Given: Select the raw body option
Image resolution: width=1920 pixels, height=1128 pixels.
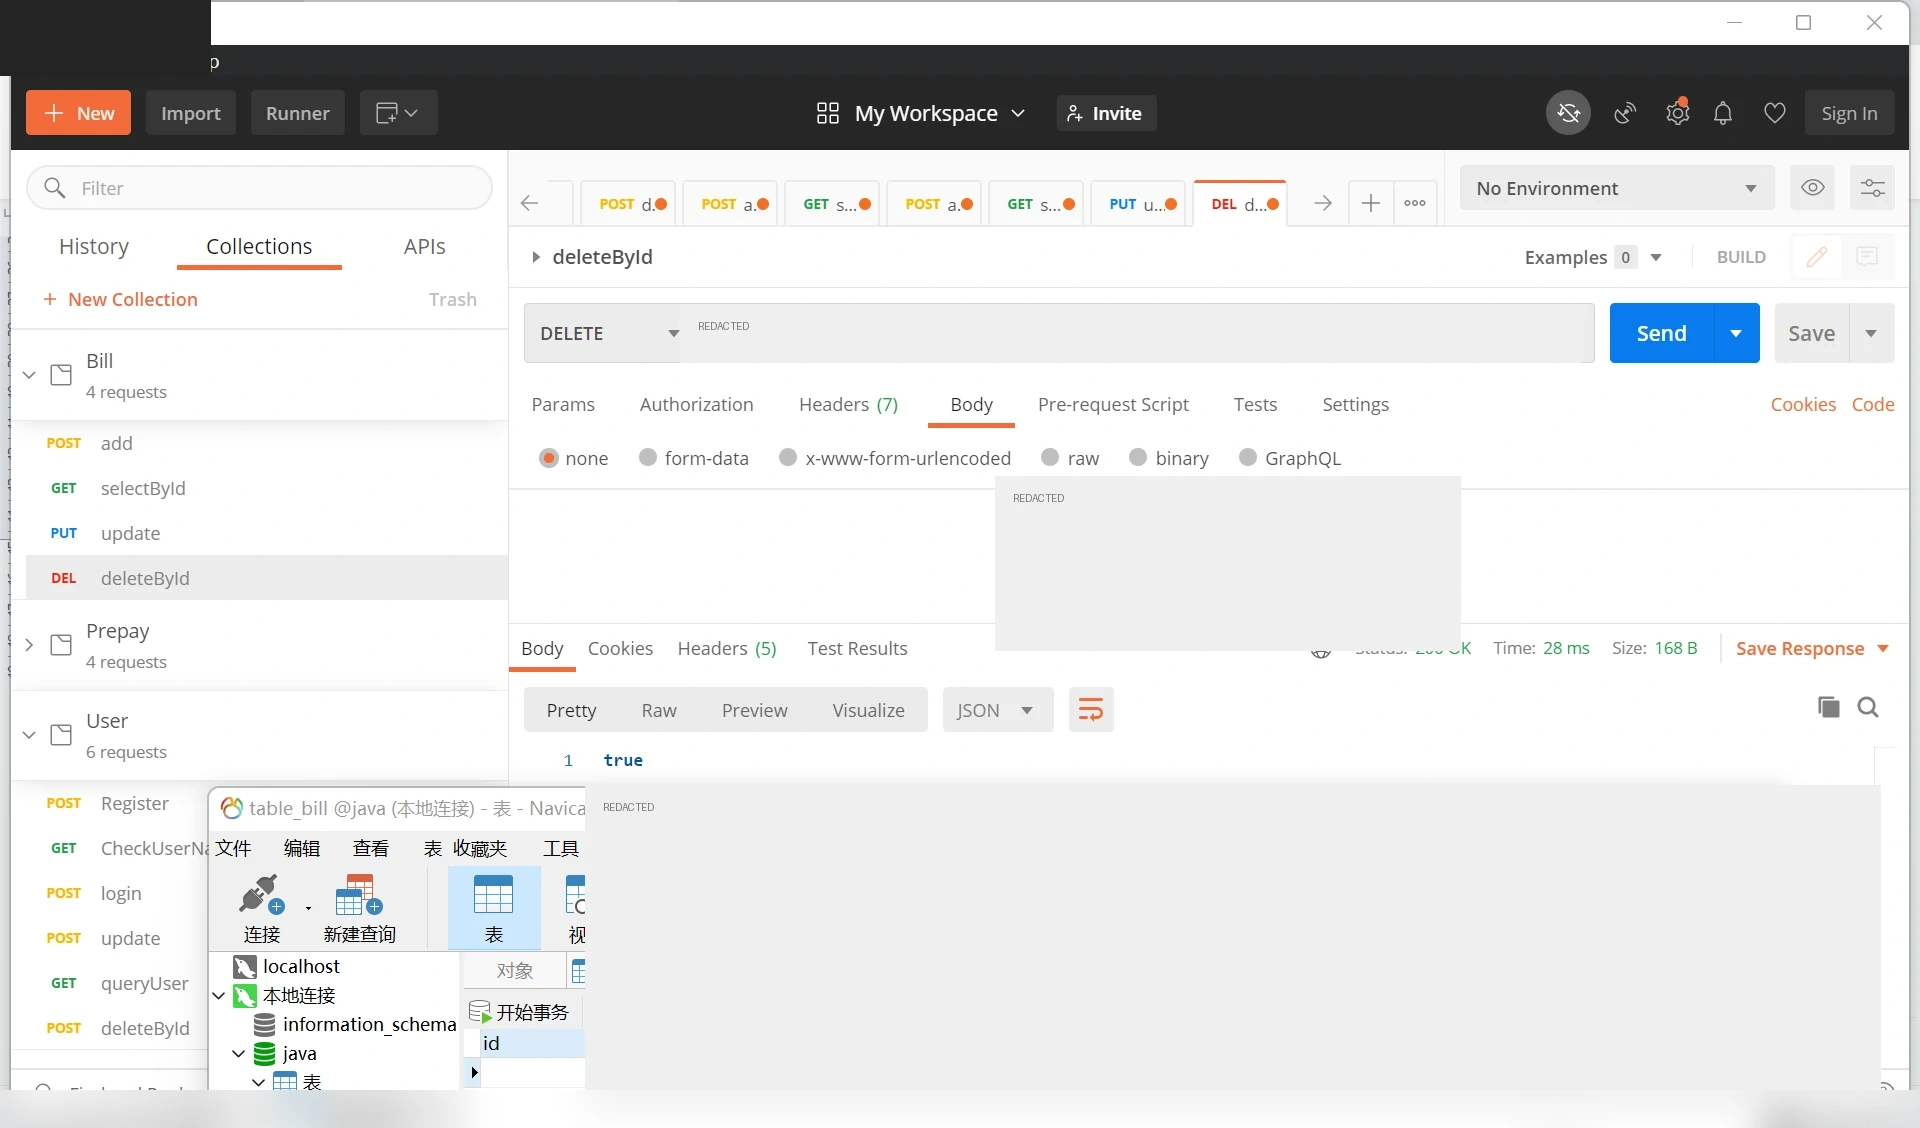Looking at the screenshot, I should point(1050,458).
